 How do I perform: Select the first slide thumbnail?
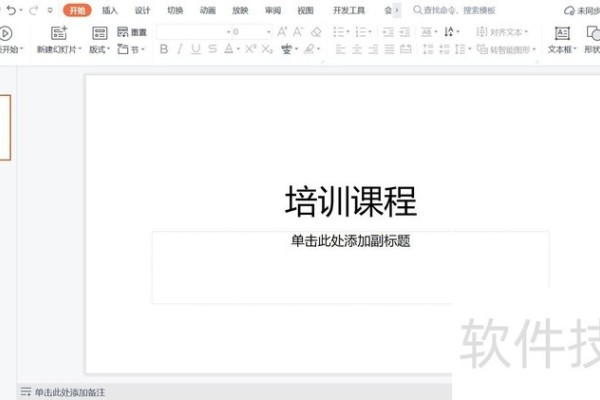[5, 127]
